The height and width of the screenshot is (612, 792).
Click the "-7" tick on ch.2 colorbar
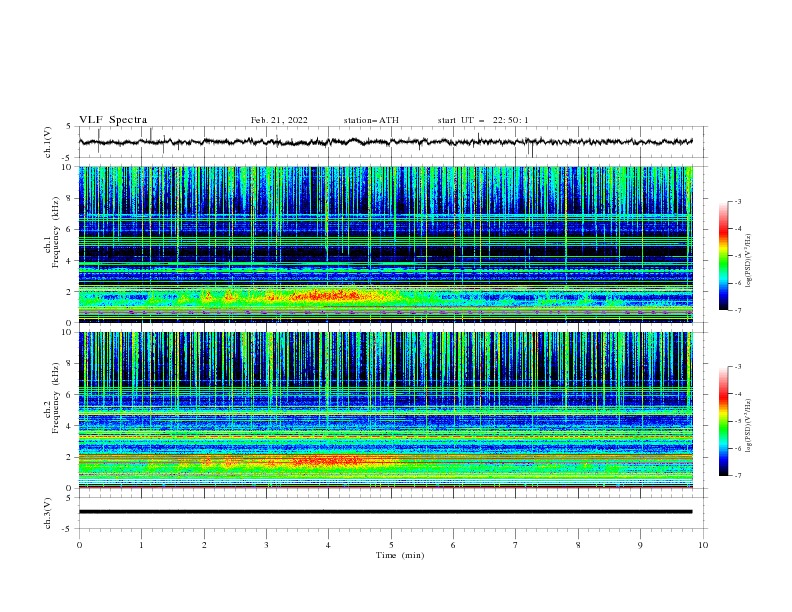coord(737,475)
